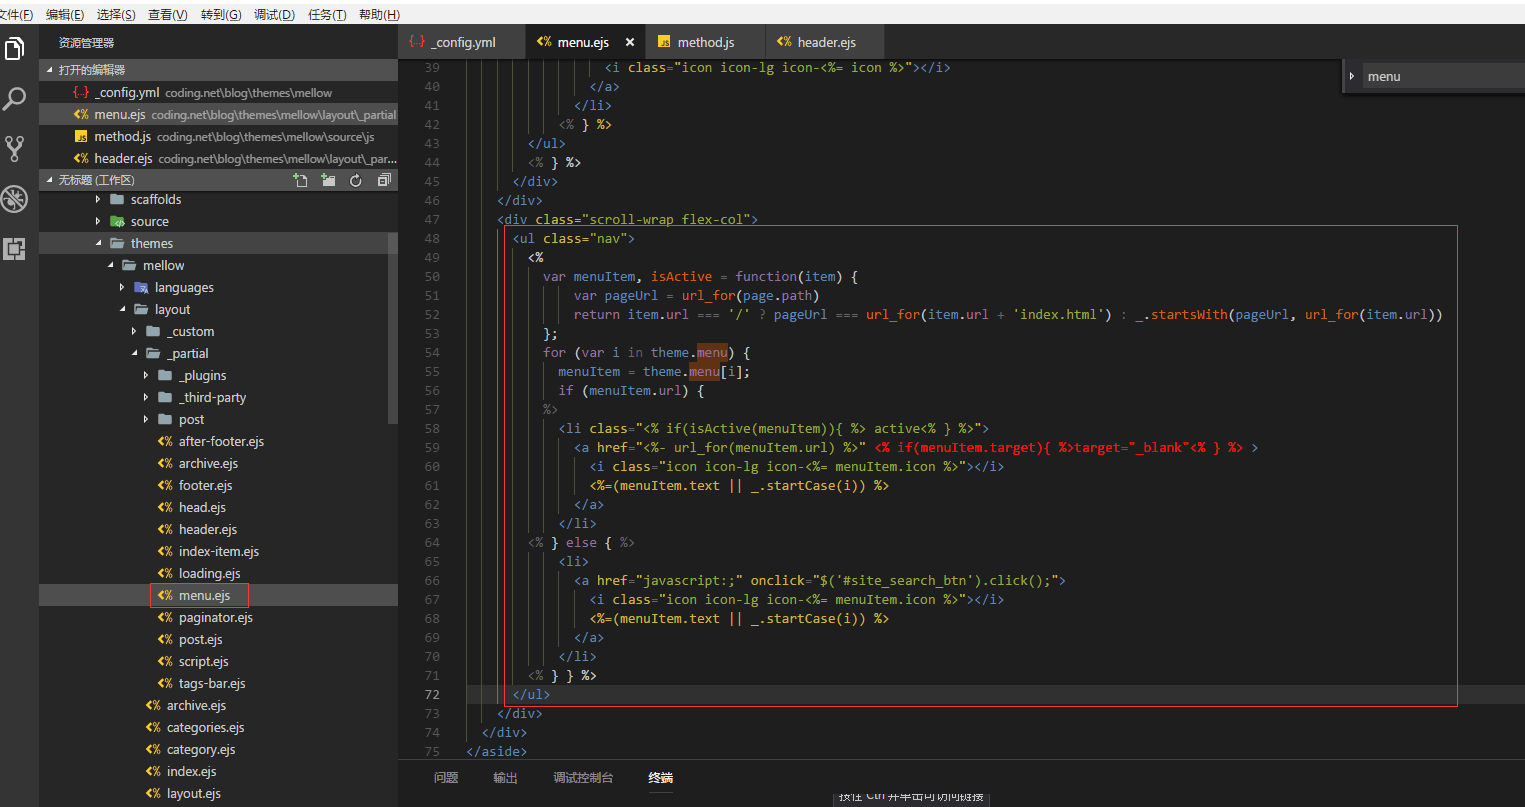The image size is (1525, 807).
Task: Refresh the explorer file tree
Action: pyautogui.click(x=356, y=180)
